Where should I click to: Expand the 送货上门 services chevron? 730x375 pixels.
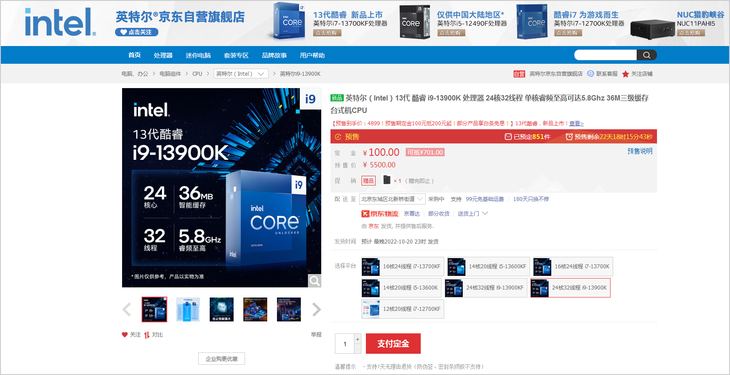485,213
